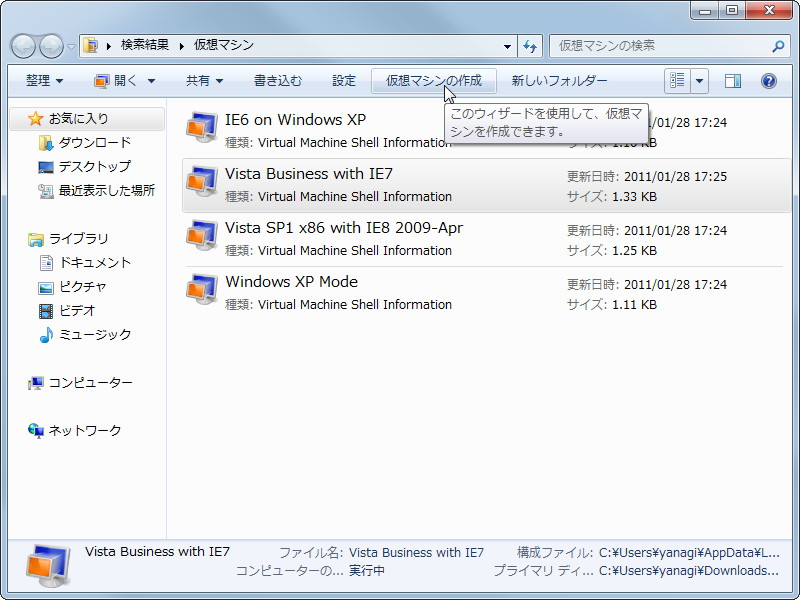Click the お気に入り star icon in sidebar
This screenshot has width=800, height=600.
(x=34, y=119)
